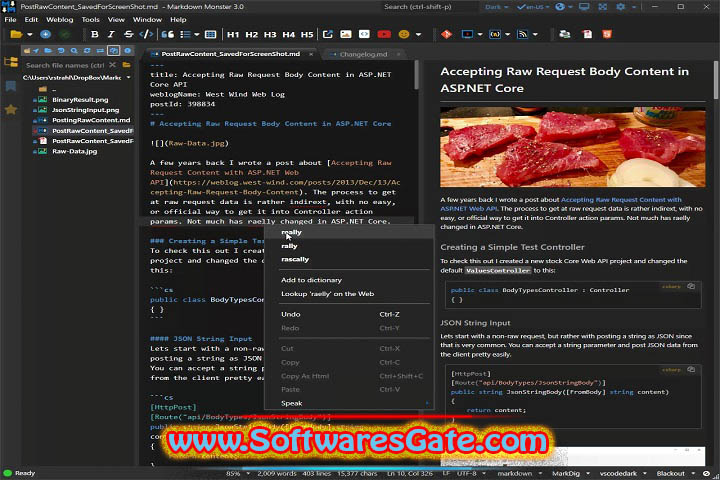This screenshot has height=480, width=720.
Task: Open Raw-Data.jpg in the file list
Action: tap(75, 151)
